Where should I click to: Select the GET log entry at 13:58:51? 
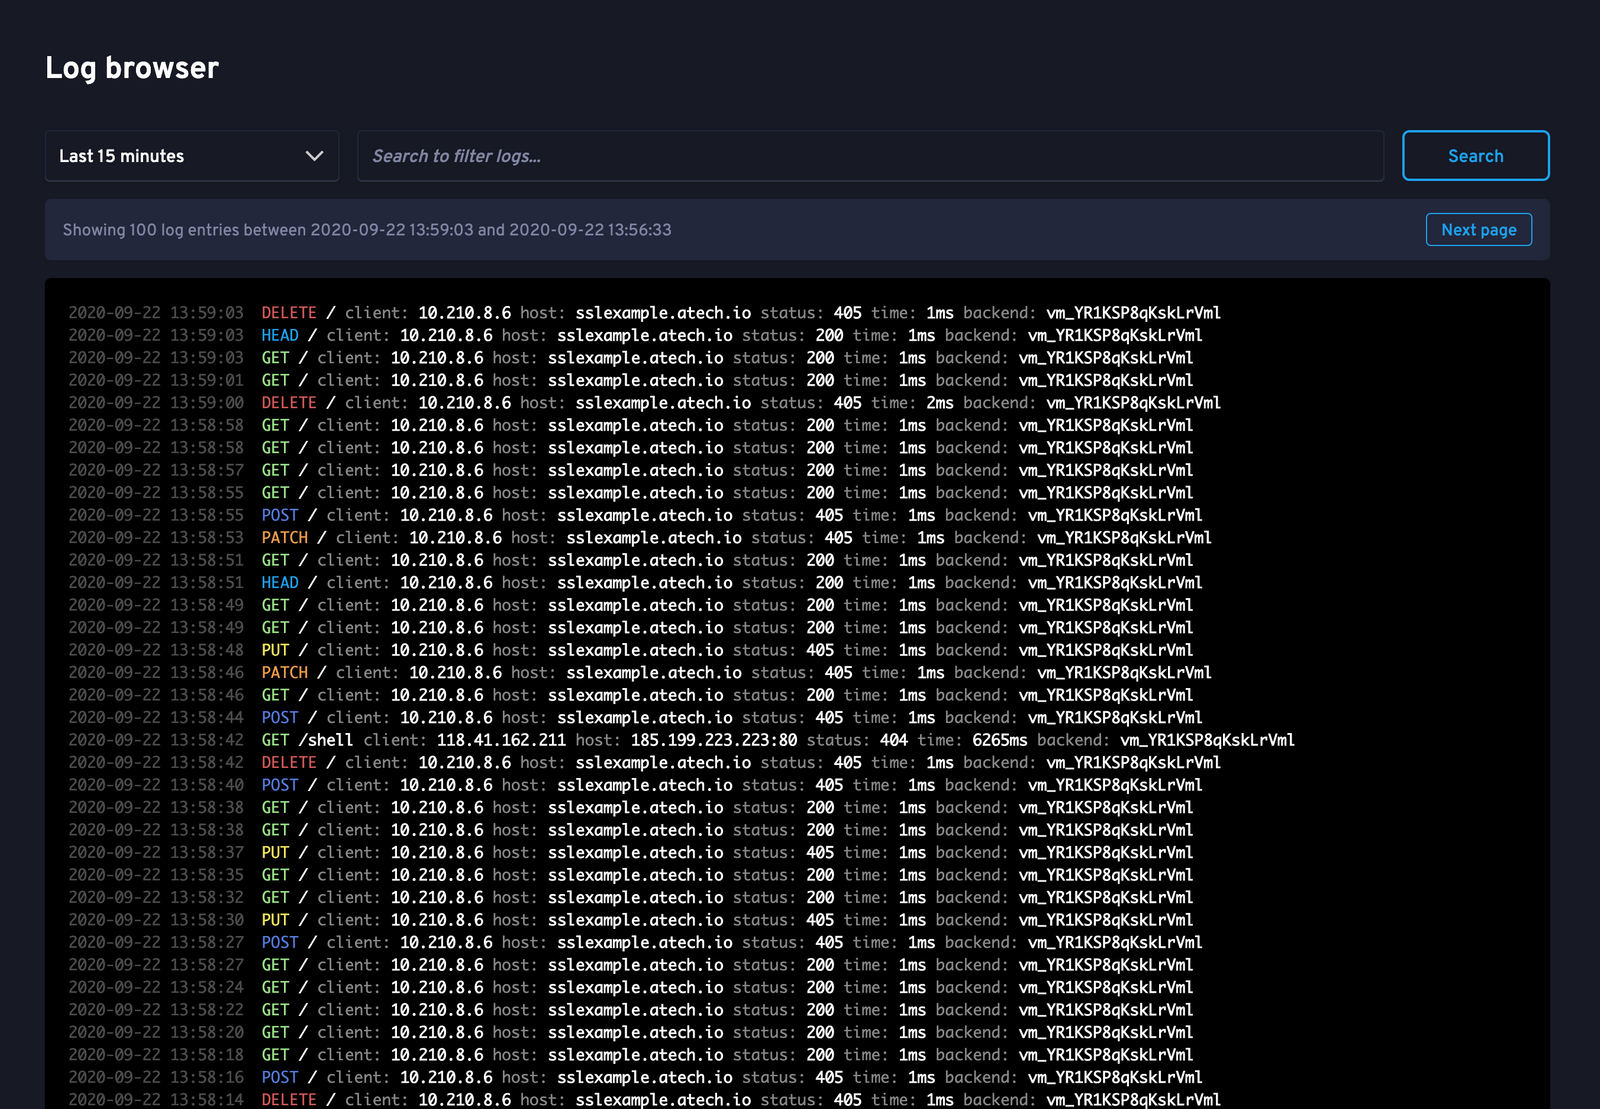631,560
